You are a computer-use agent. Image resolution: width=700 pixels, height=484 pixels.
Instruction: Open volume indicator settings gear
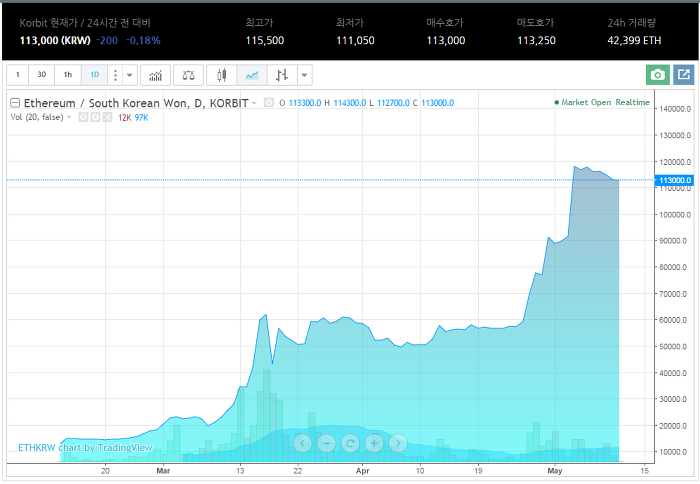tap(95, 117)
